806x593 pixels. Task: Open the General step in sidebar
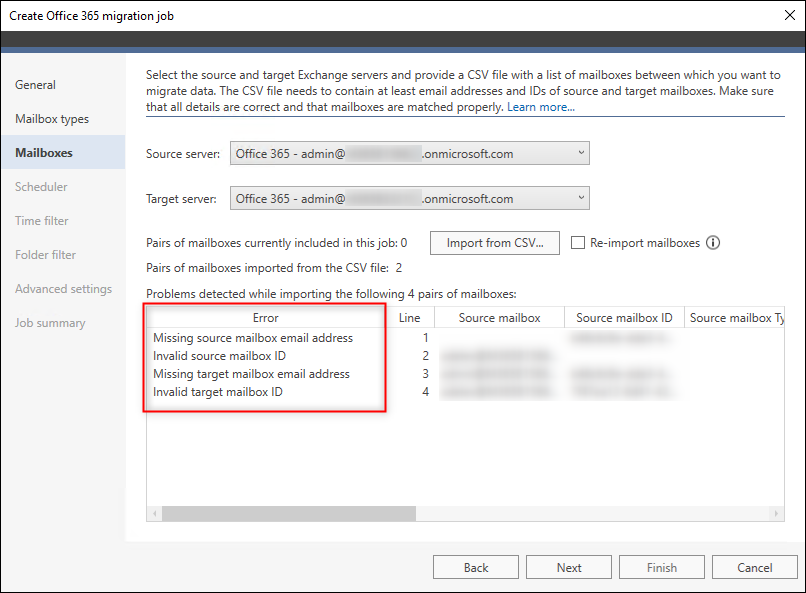[35, 85]
